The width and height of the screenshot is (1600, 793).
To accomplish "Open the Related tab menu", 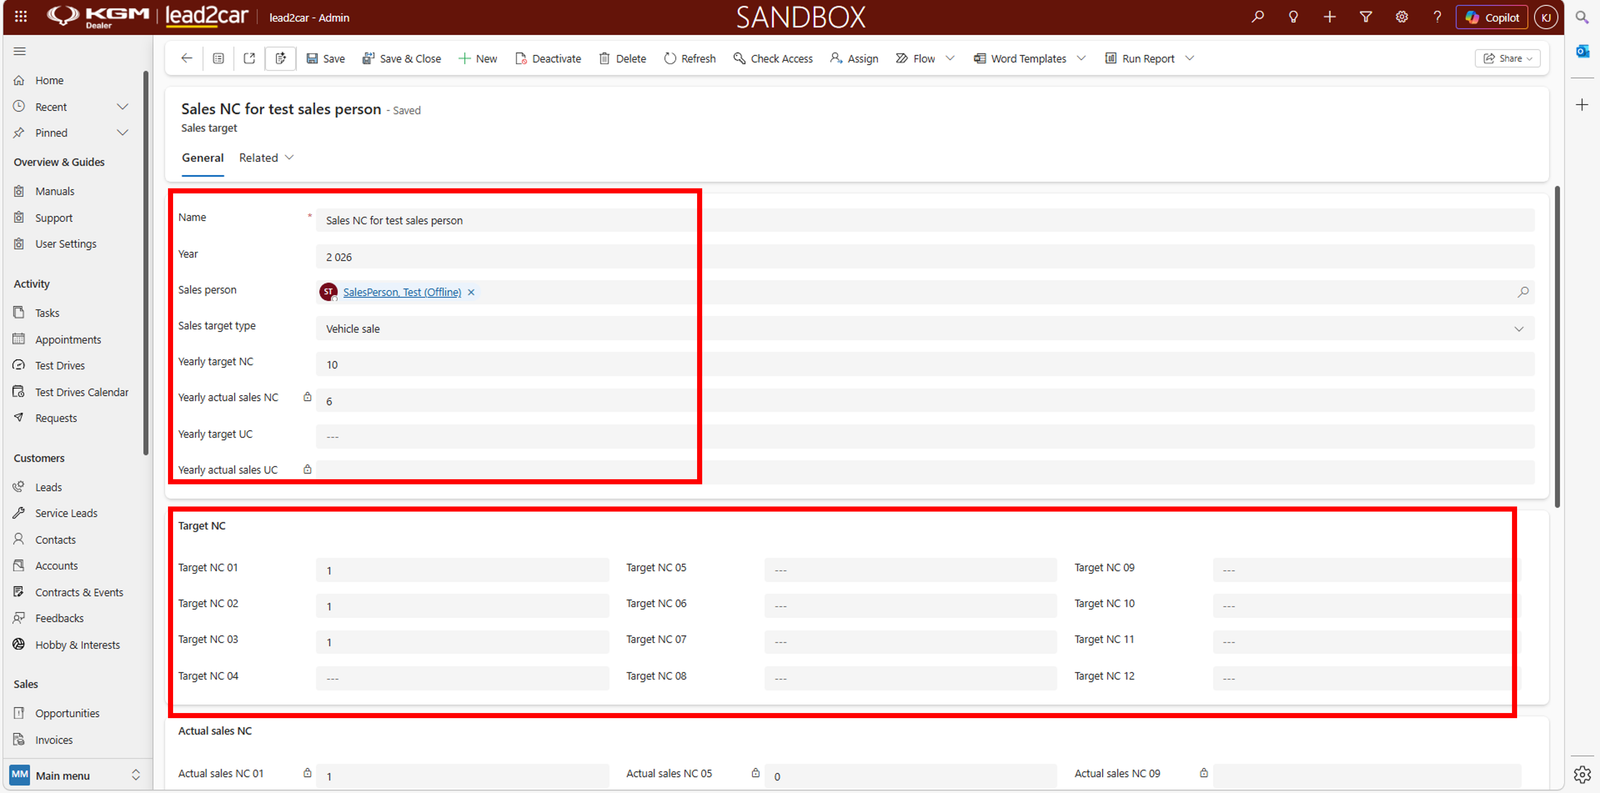I will click(267, 158).
